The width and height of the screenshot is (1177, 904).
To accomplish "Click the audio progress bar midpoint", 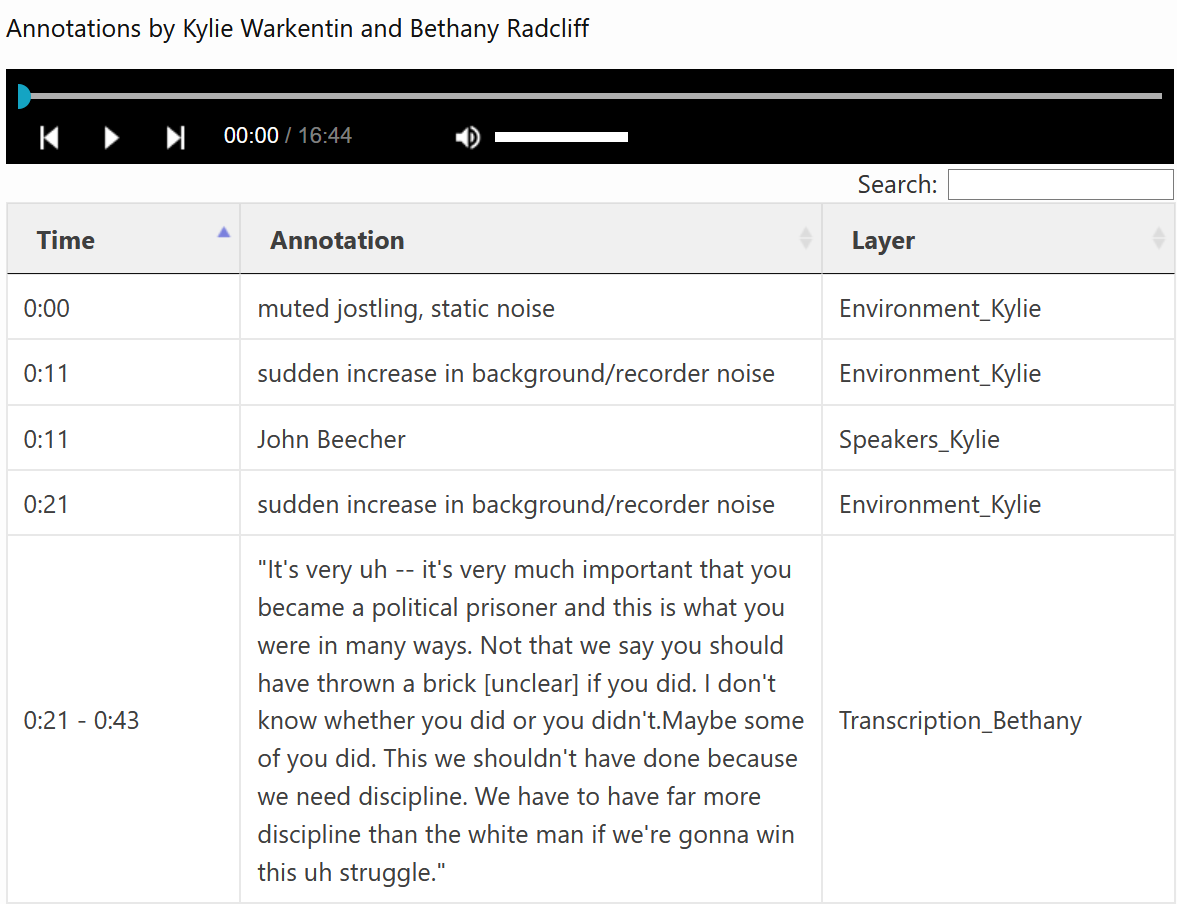I will tap(590, 96).
